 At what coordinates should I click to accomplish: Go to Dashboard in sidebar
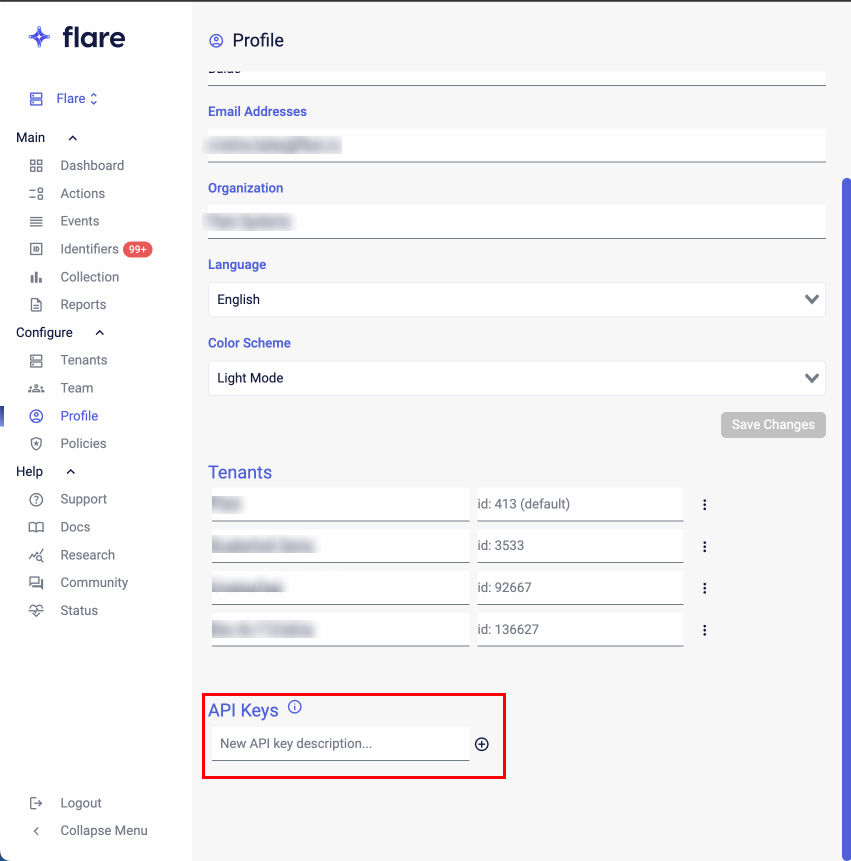coord(91,166)
